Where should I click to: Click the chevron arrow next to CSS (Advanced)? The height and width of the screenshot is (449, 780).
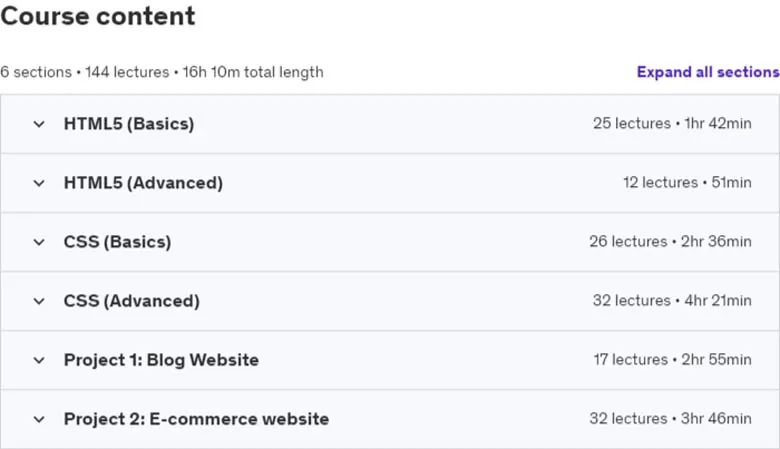39,301
